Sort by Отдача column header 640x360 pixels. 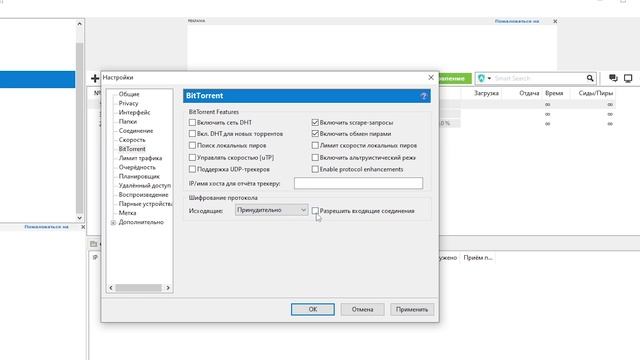529,93
